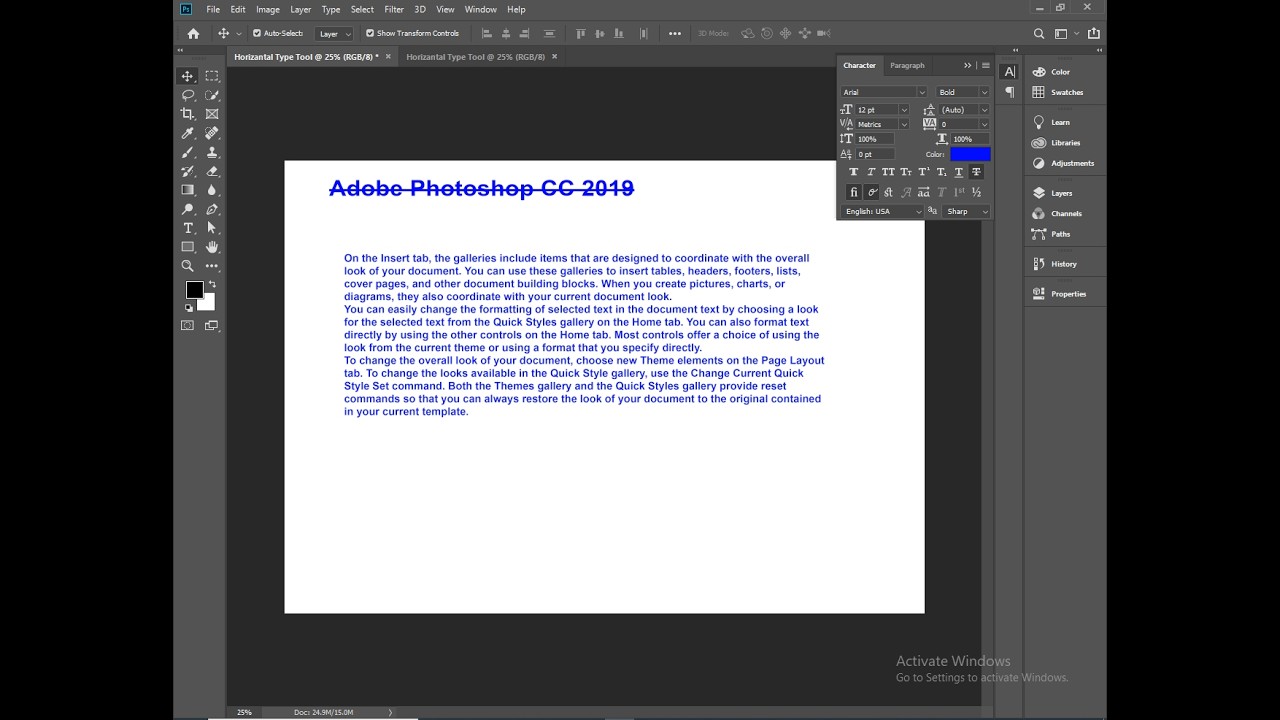Toggle Show Transform Controls checkbox

(370, 33)
